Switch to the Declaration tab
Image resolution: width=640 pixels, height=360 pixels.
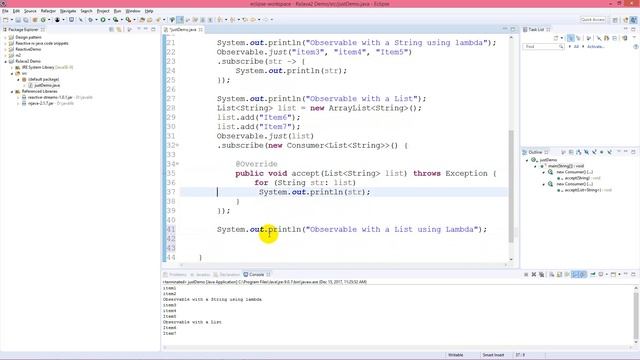[x=227, y=275]
